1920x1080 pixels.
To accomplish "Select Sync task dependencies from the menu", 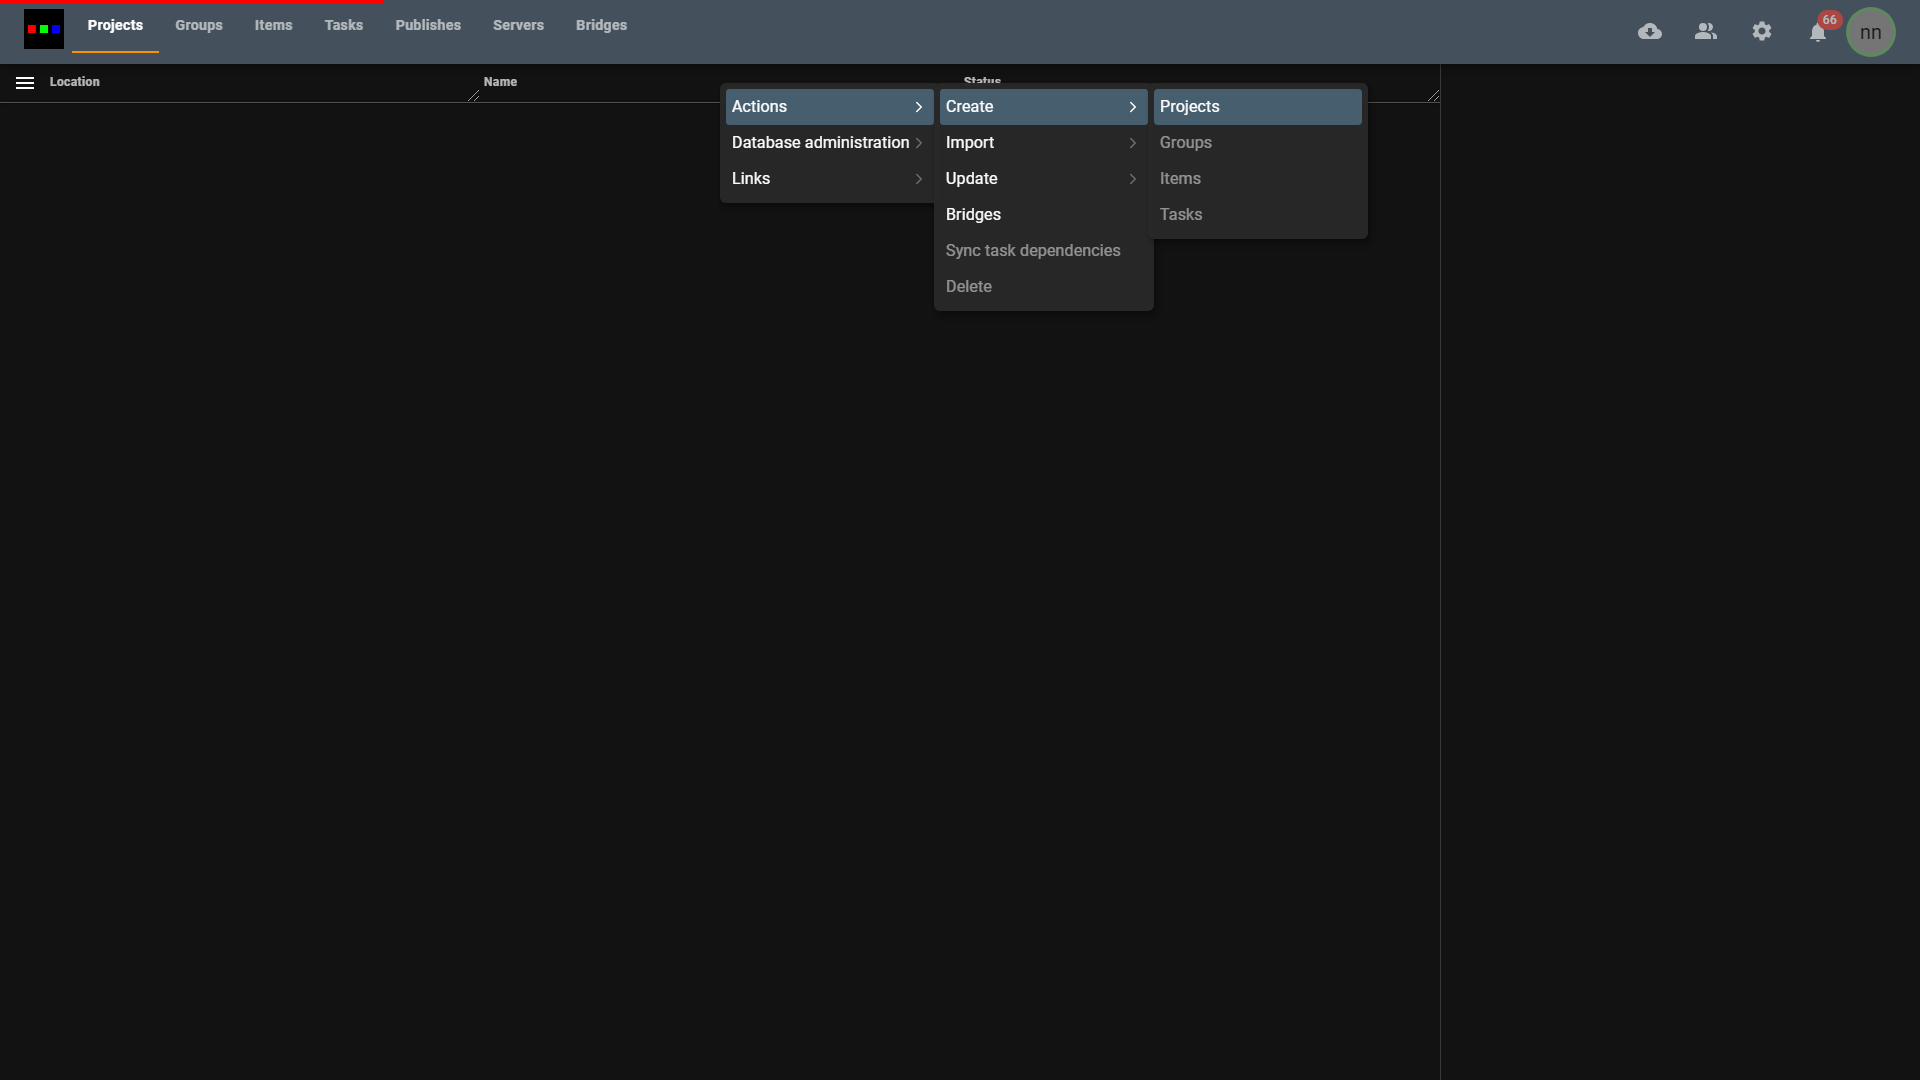I will [x=1033, y=250].
